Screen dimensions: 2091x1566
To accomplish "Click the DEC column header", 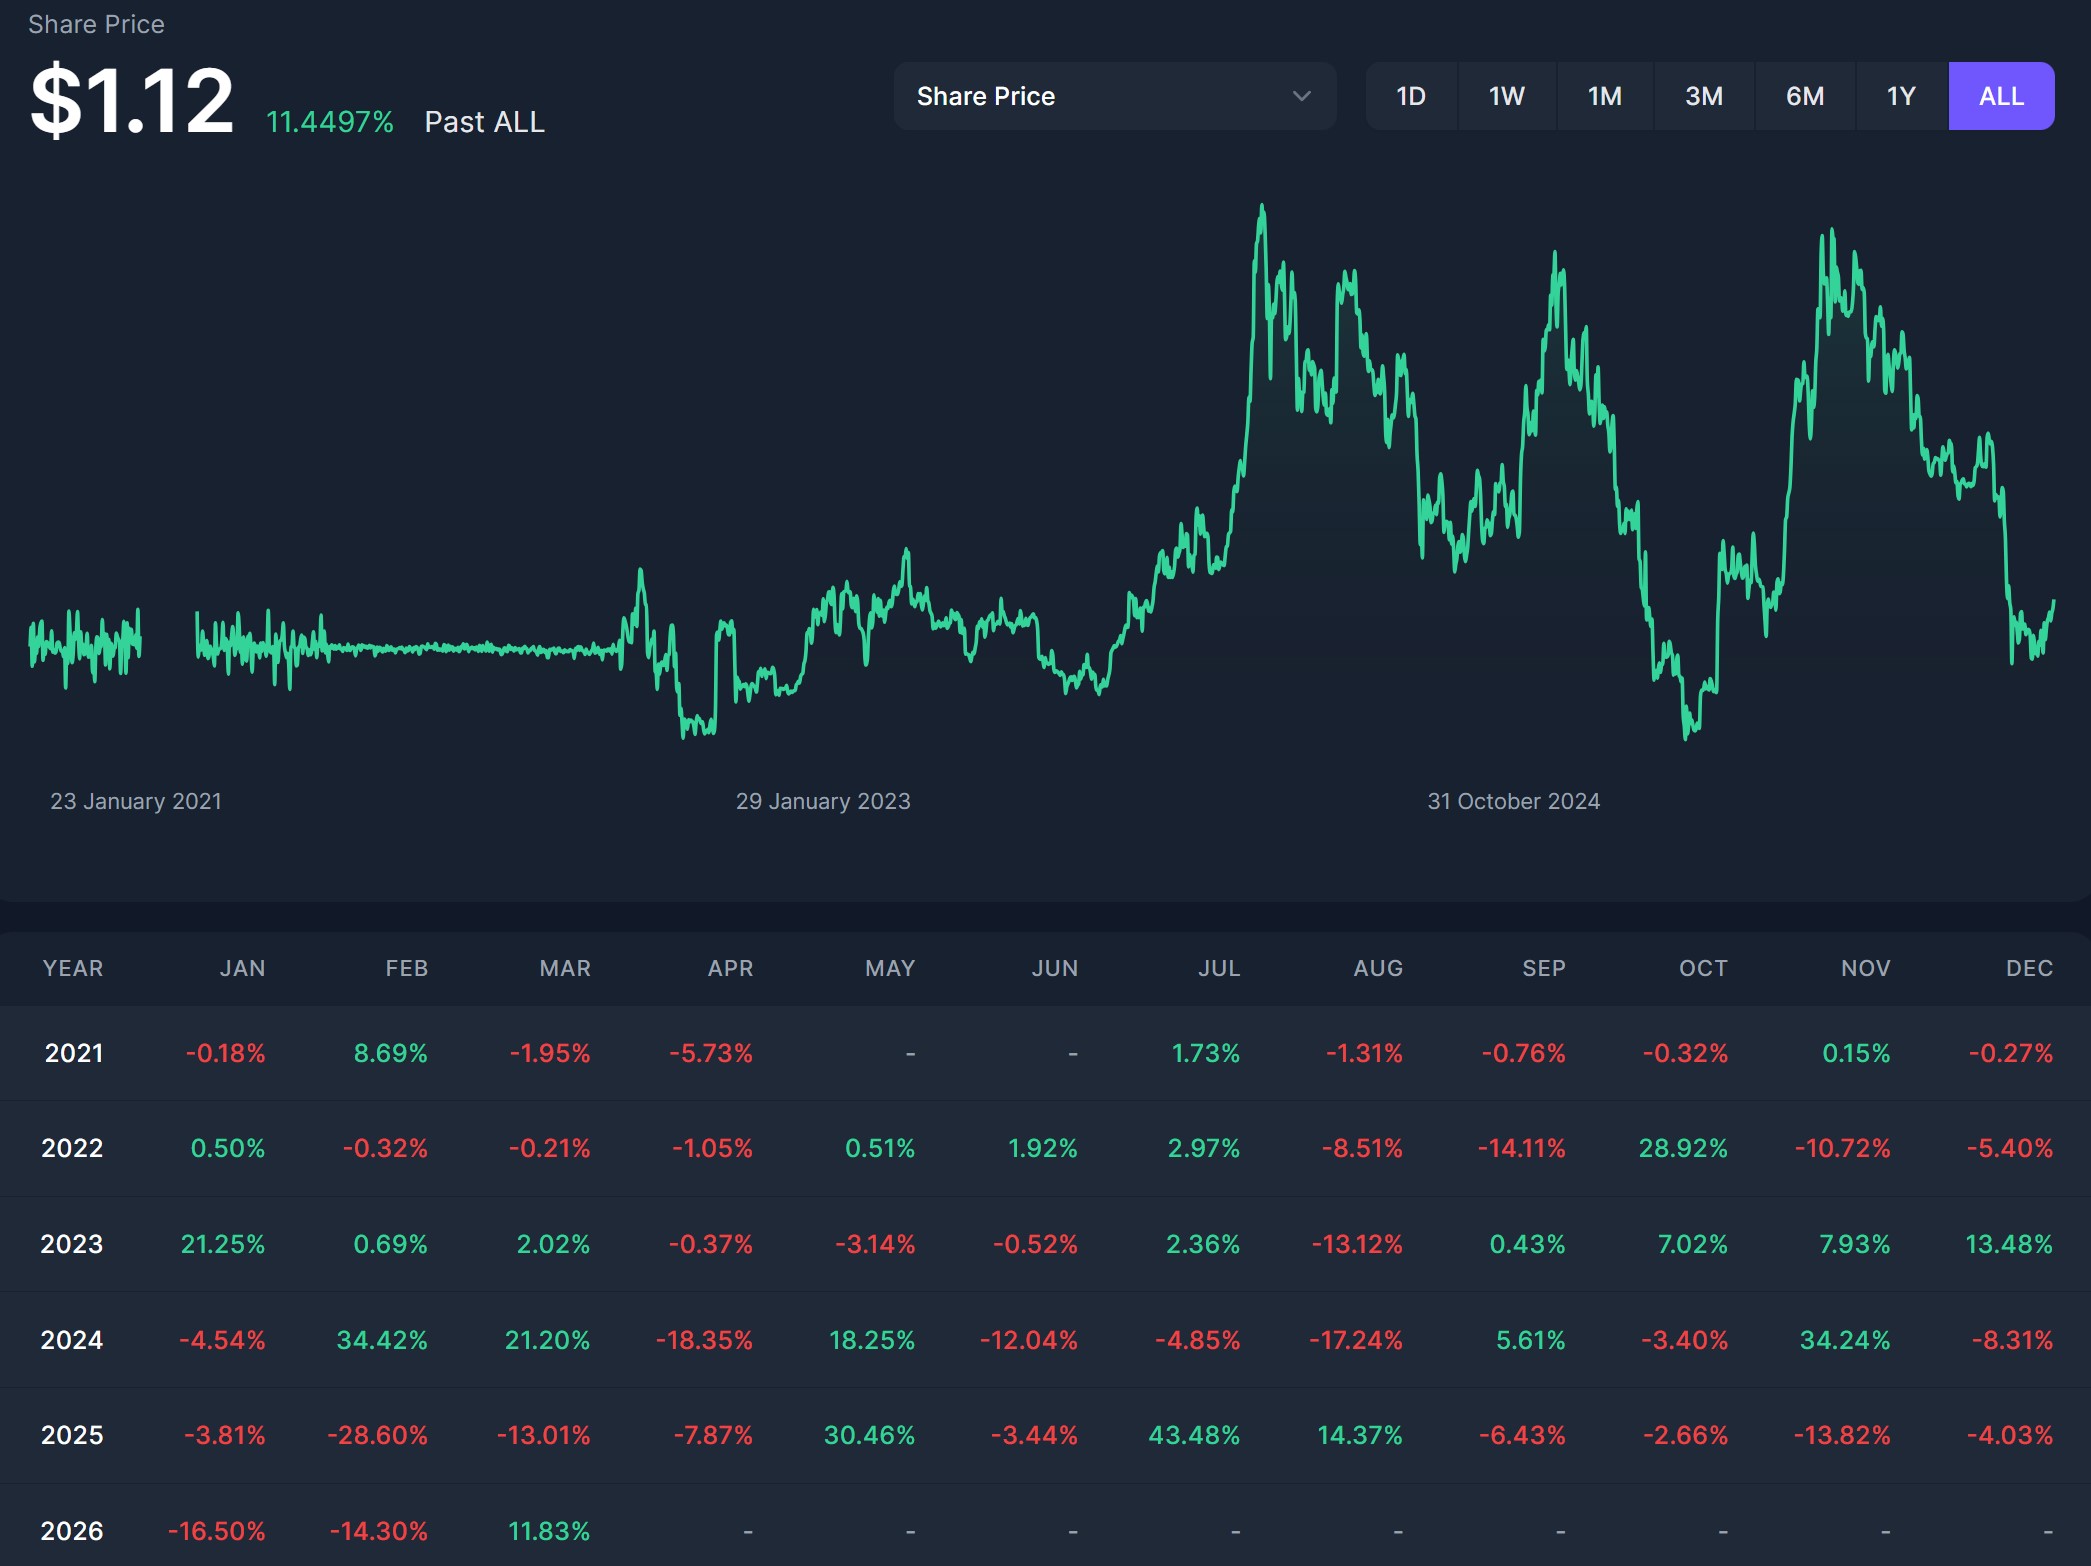I will (2028, 968).
